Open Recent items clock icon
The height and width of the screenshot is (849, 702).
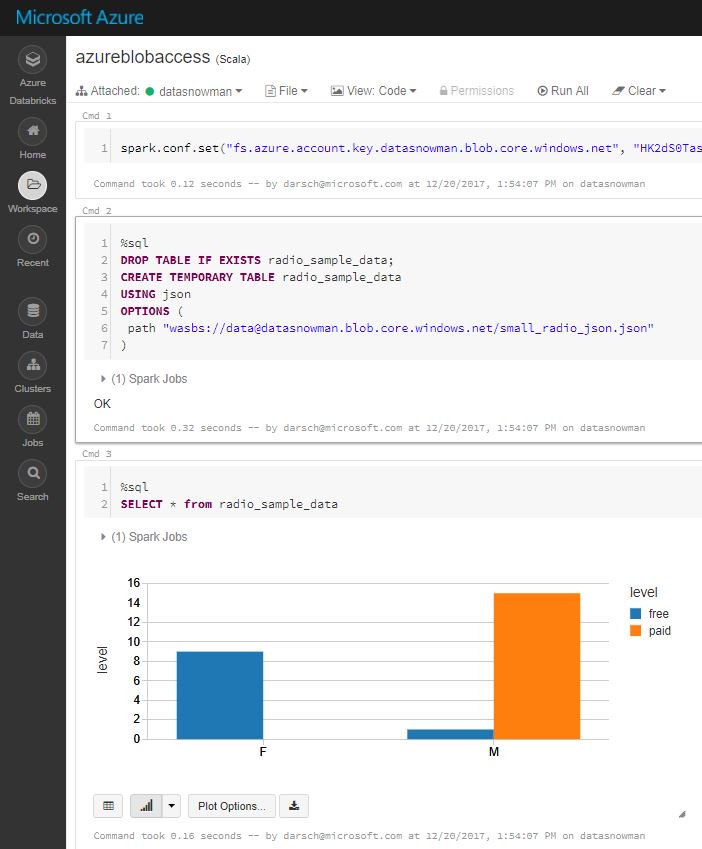[32, 239]
